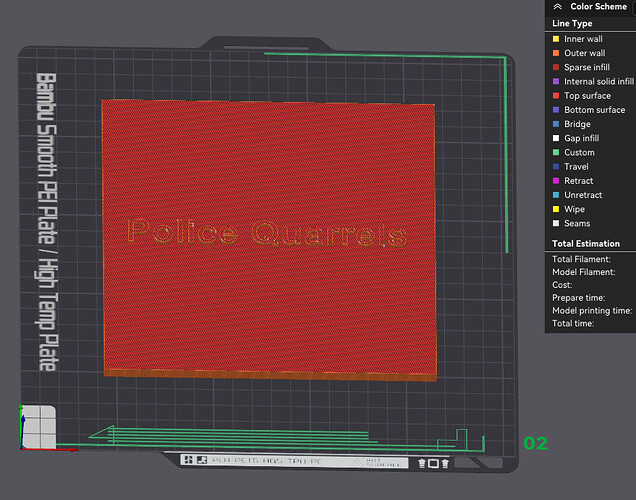Select the Police Quarrels model on the plate

point(269,239)
